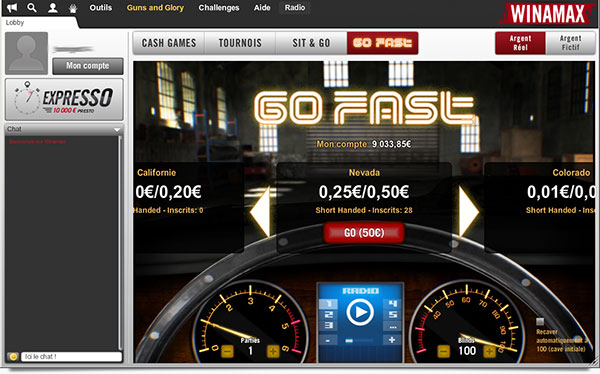Open the Radio menu
600x374 pixels.
coord(295,8)
